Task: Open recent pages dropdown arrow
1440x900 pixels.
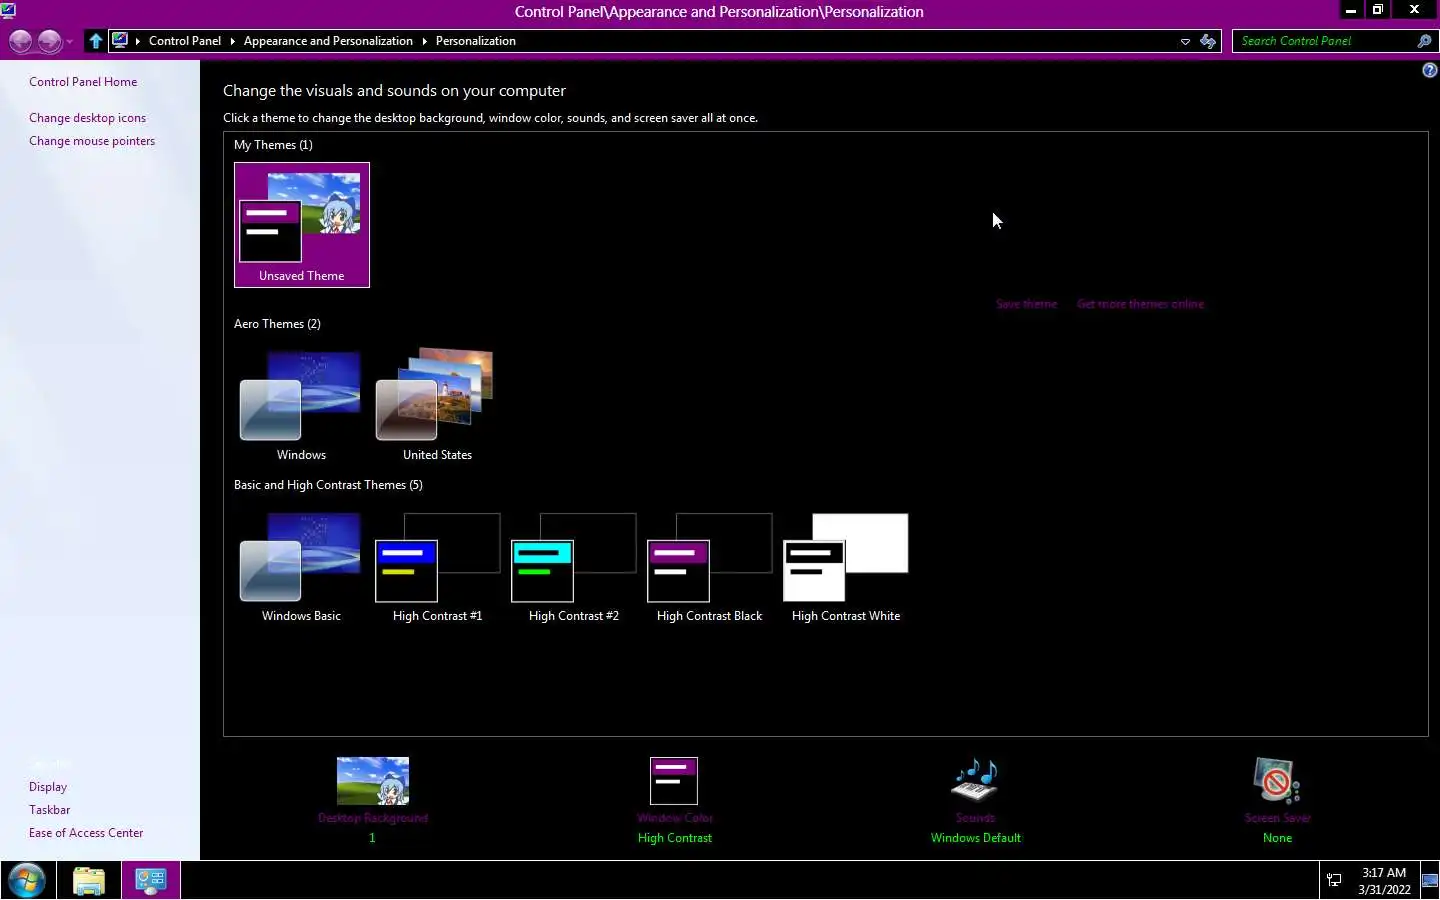Action: 69,42
